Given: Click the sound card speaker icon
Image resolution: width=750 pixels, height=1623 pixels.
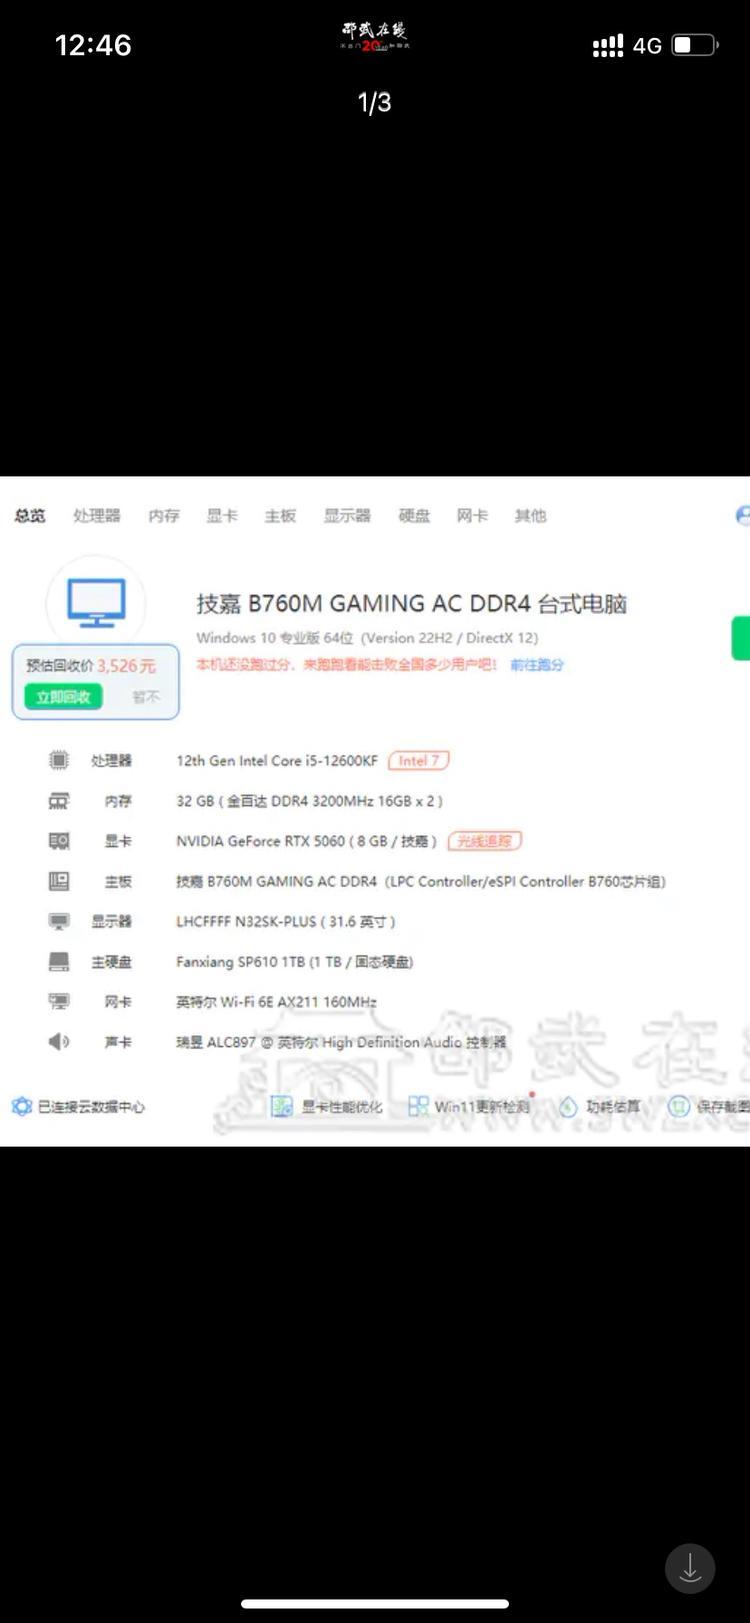Looking at the screenshot, I should click(x=59, y=1041).
